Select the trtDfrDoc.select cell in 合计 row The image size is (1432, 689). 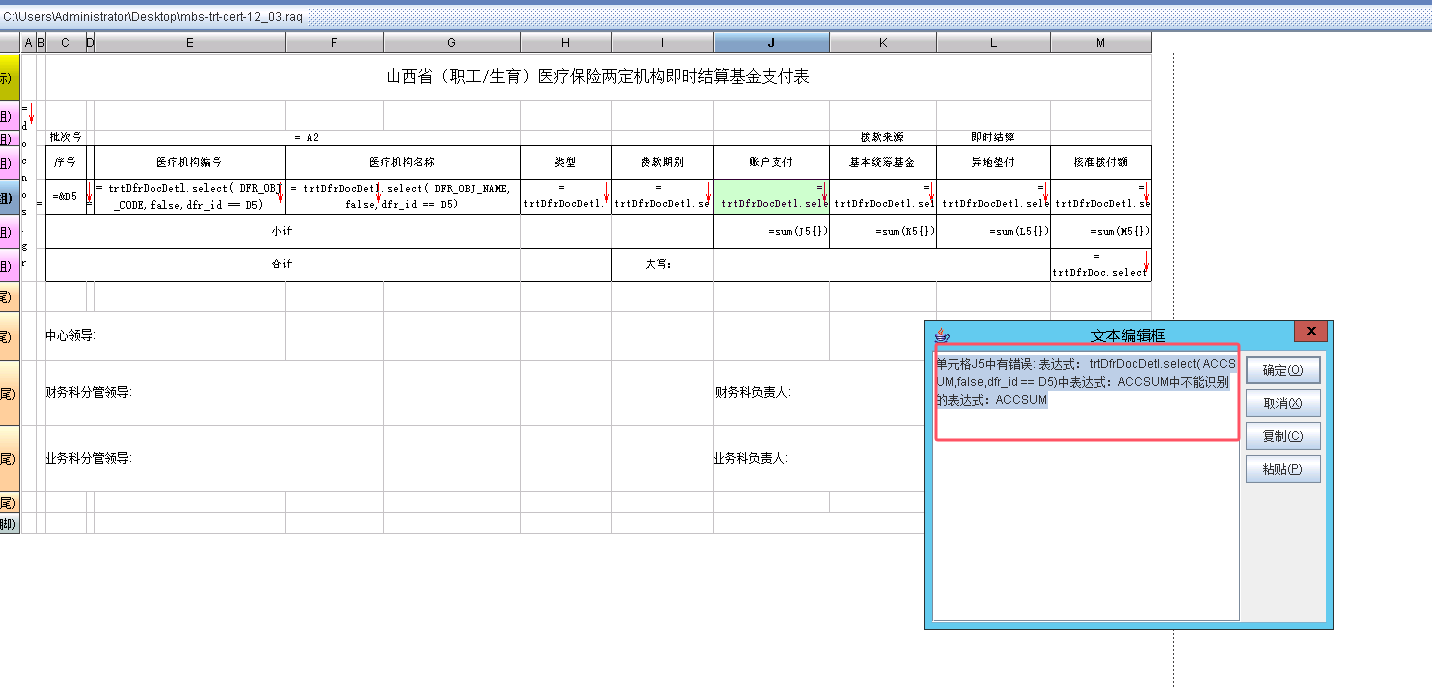(x=1101, y=265)
